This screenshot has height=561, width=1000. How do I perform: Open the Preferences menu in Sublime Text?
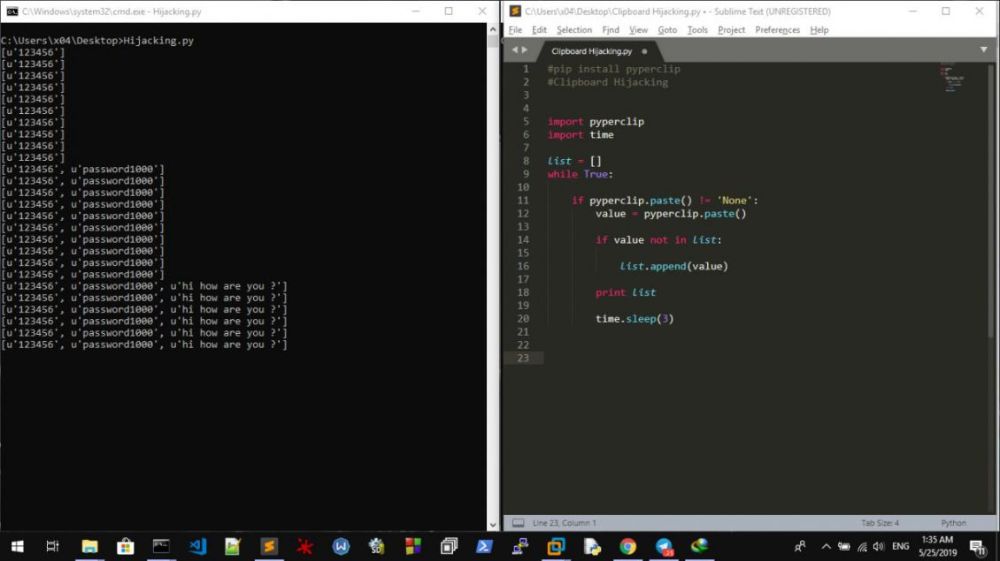point(777,30)
